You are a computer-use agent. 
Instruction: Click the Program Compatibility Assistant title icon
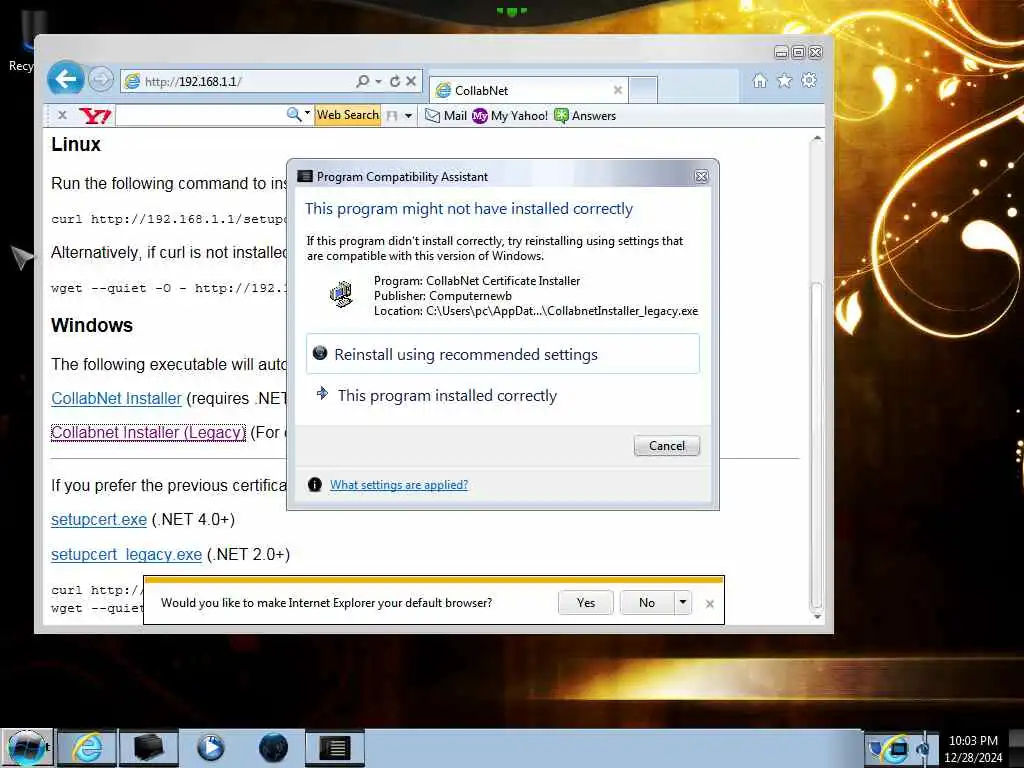tap(305, 176)
